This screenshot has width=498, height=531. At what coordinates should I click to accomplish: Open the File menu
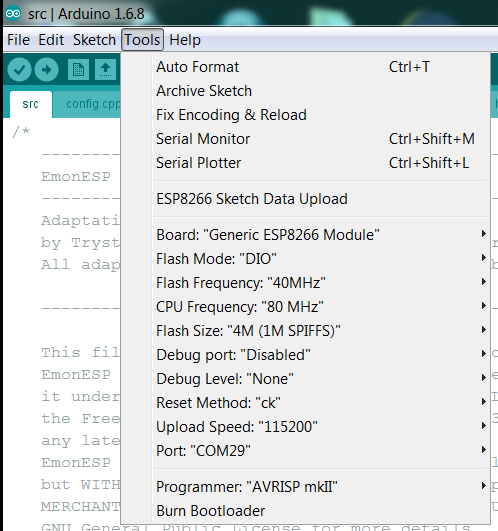(x=18, y=40)
